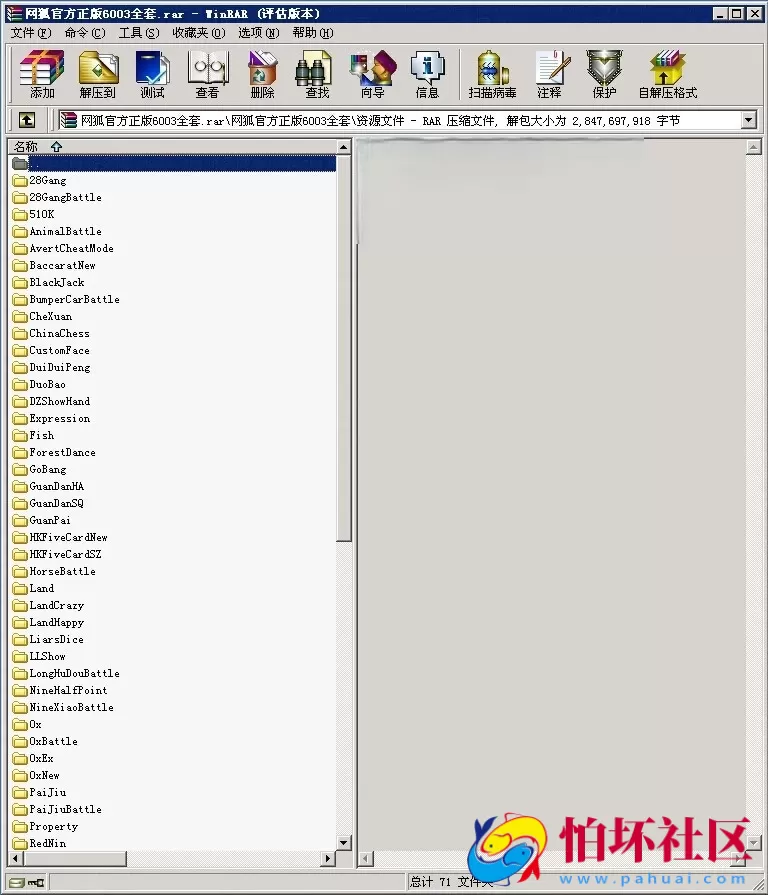Show archive Info (信息) icon

click(427, 74)
